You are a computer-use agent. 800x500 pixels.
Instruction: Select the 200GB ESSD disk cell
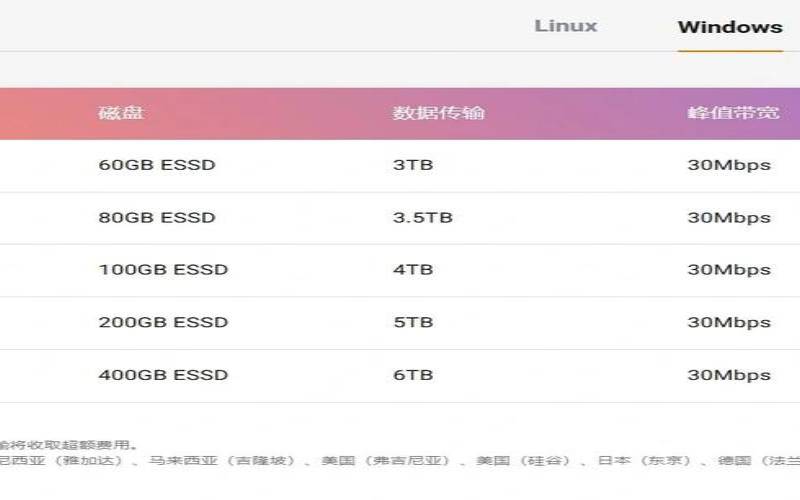(163, 322)
